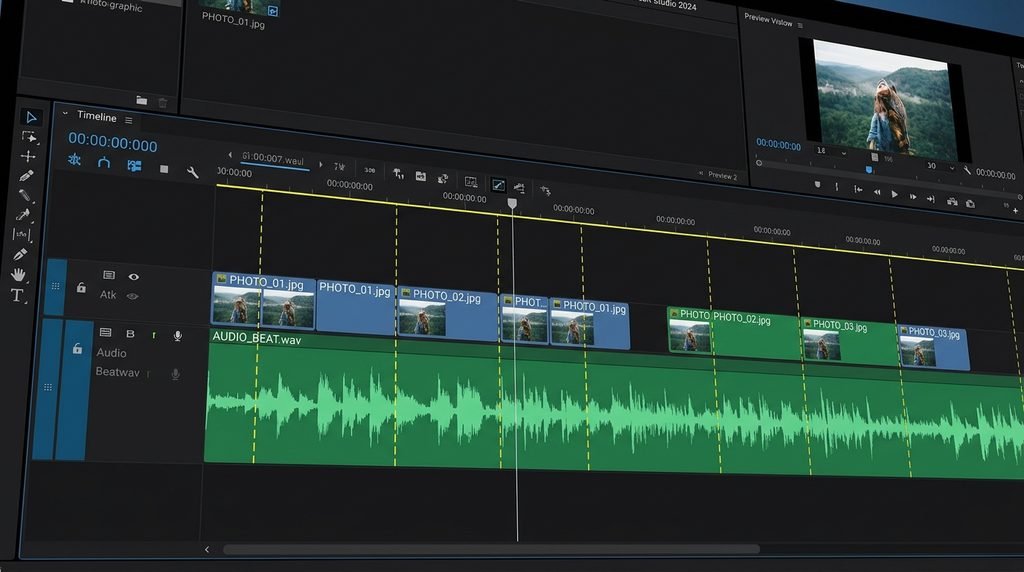Viewport: 1024px width, 572px height.
Task: Activate the Hand tool
Action: (19, 274)
